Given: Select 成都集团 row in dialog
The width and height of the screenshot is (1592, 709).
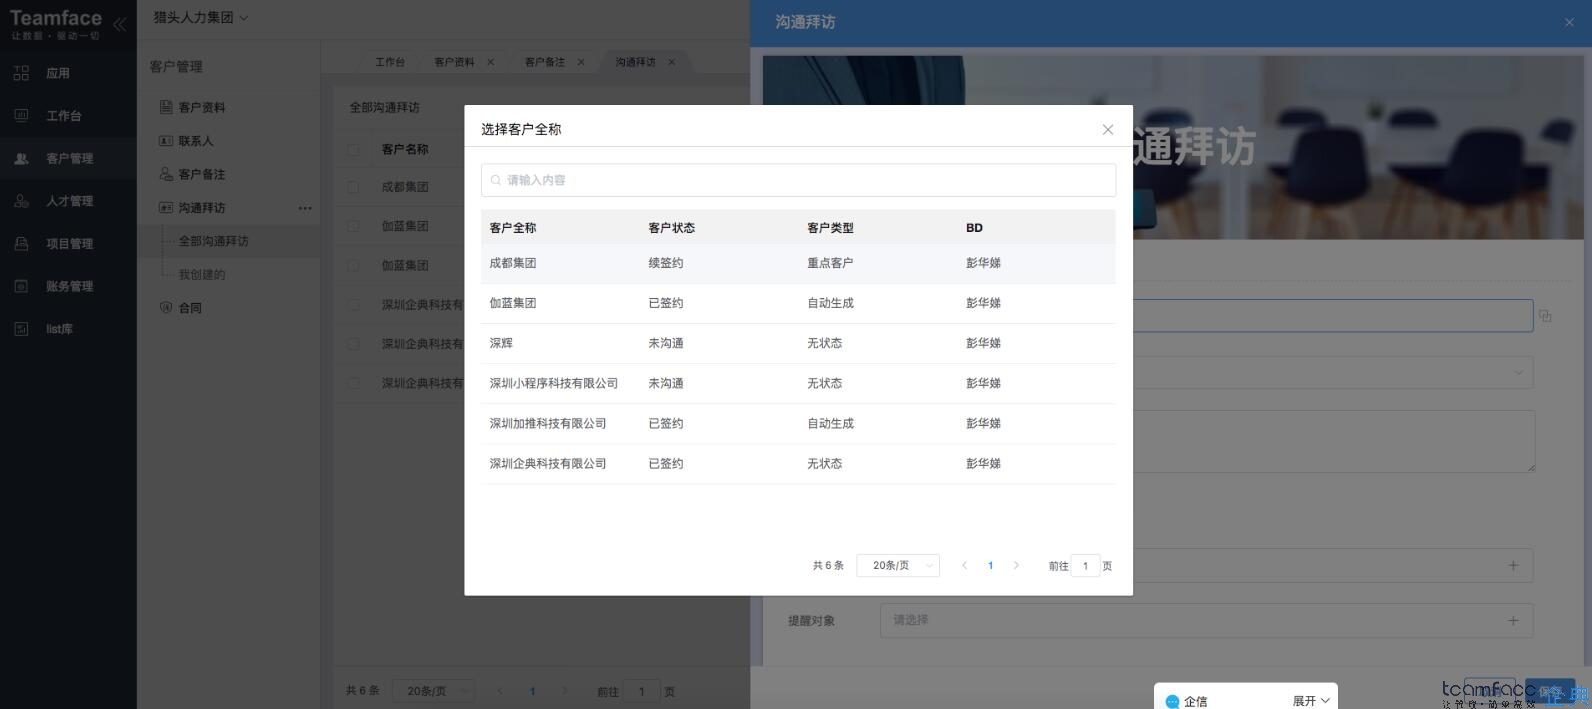Looking at the screenshot, I should coord(798,263).
